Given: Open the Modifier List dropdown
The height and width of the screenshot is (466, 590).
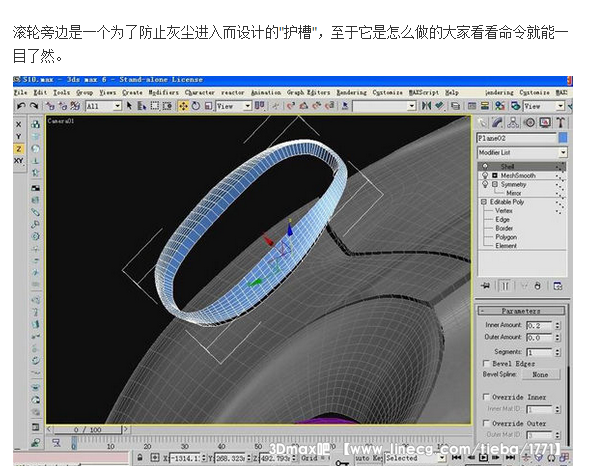Looking at the screenshot, I should point(523,152).
